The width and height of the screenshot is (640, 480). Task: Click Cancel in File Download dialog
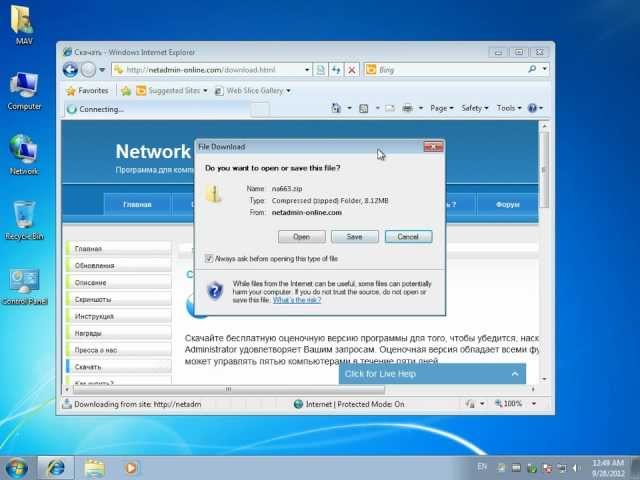tap(408, 237)
